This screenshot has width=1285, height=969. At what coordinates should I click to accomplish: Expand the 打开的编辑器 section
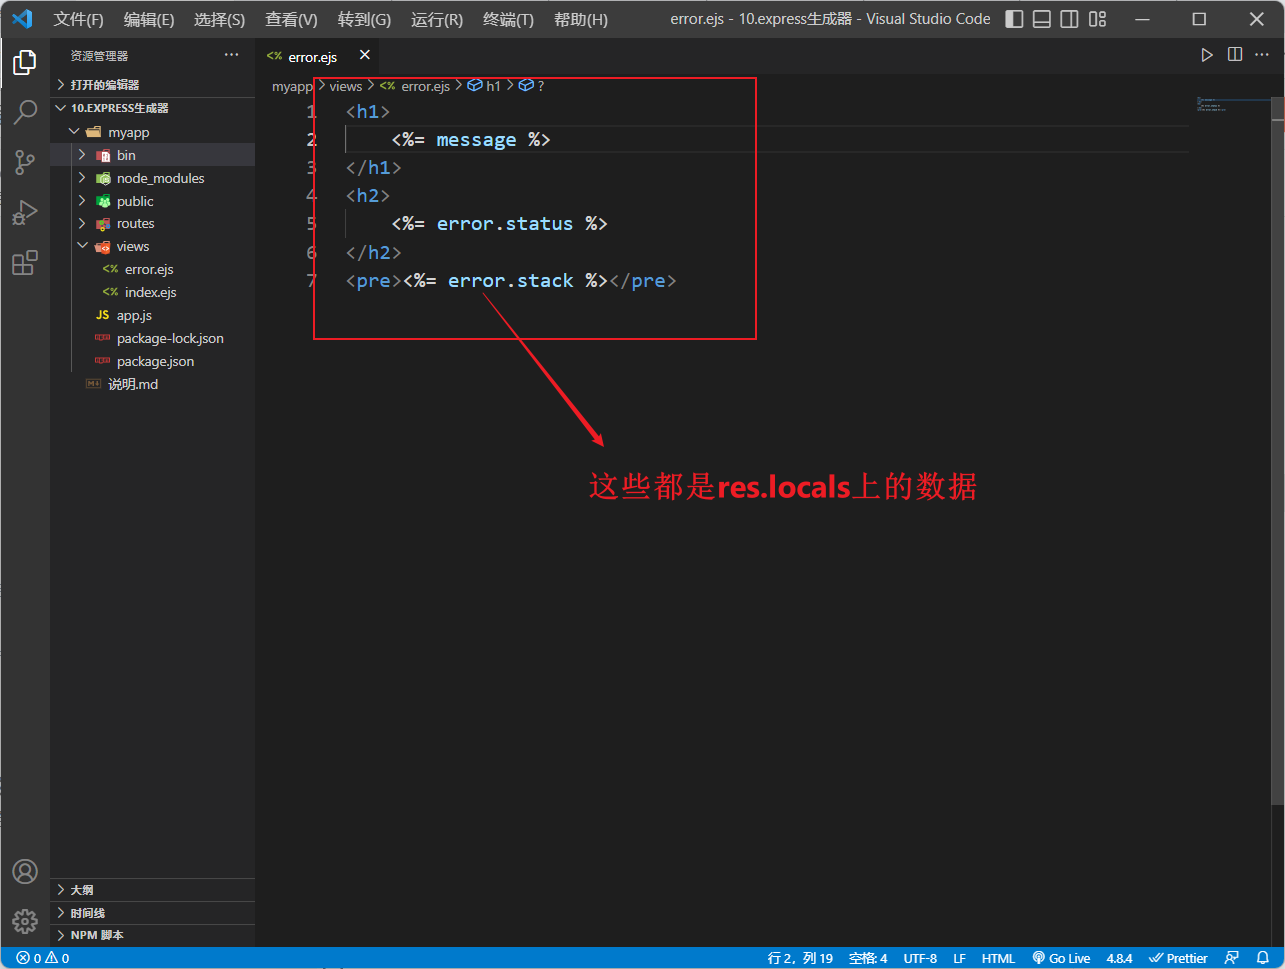pos(152,85)
